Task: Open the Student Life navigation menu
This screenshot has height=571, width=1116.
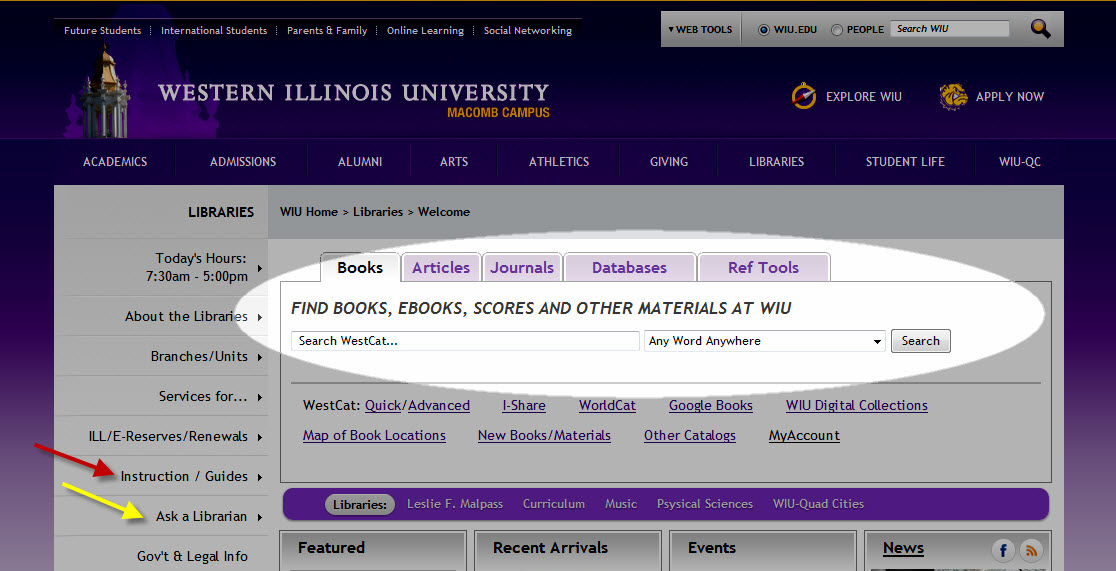Action: click(905, 162)
